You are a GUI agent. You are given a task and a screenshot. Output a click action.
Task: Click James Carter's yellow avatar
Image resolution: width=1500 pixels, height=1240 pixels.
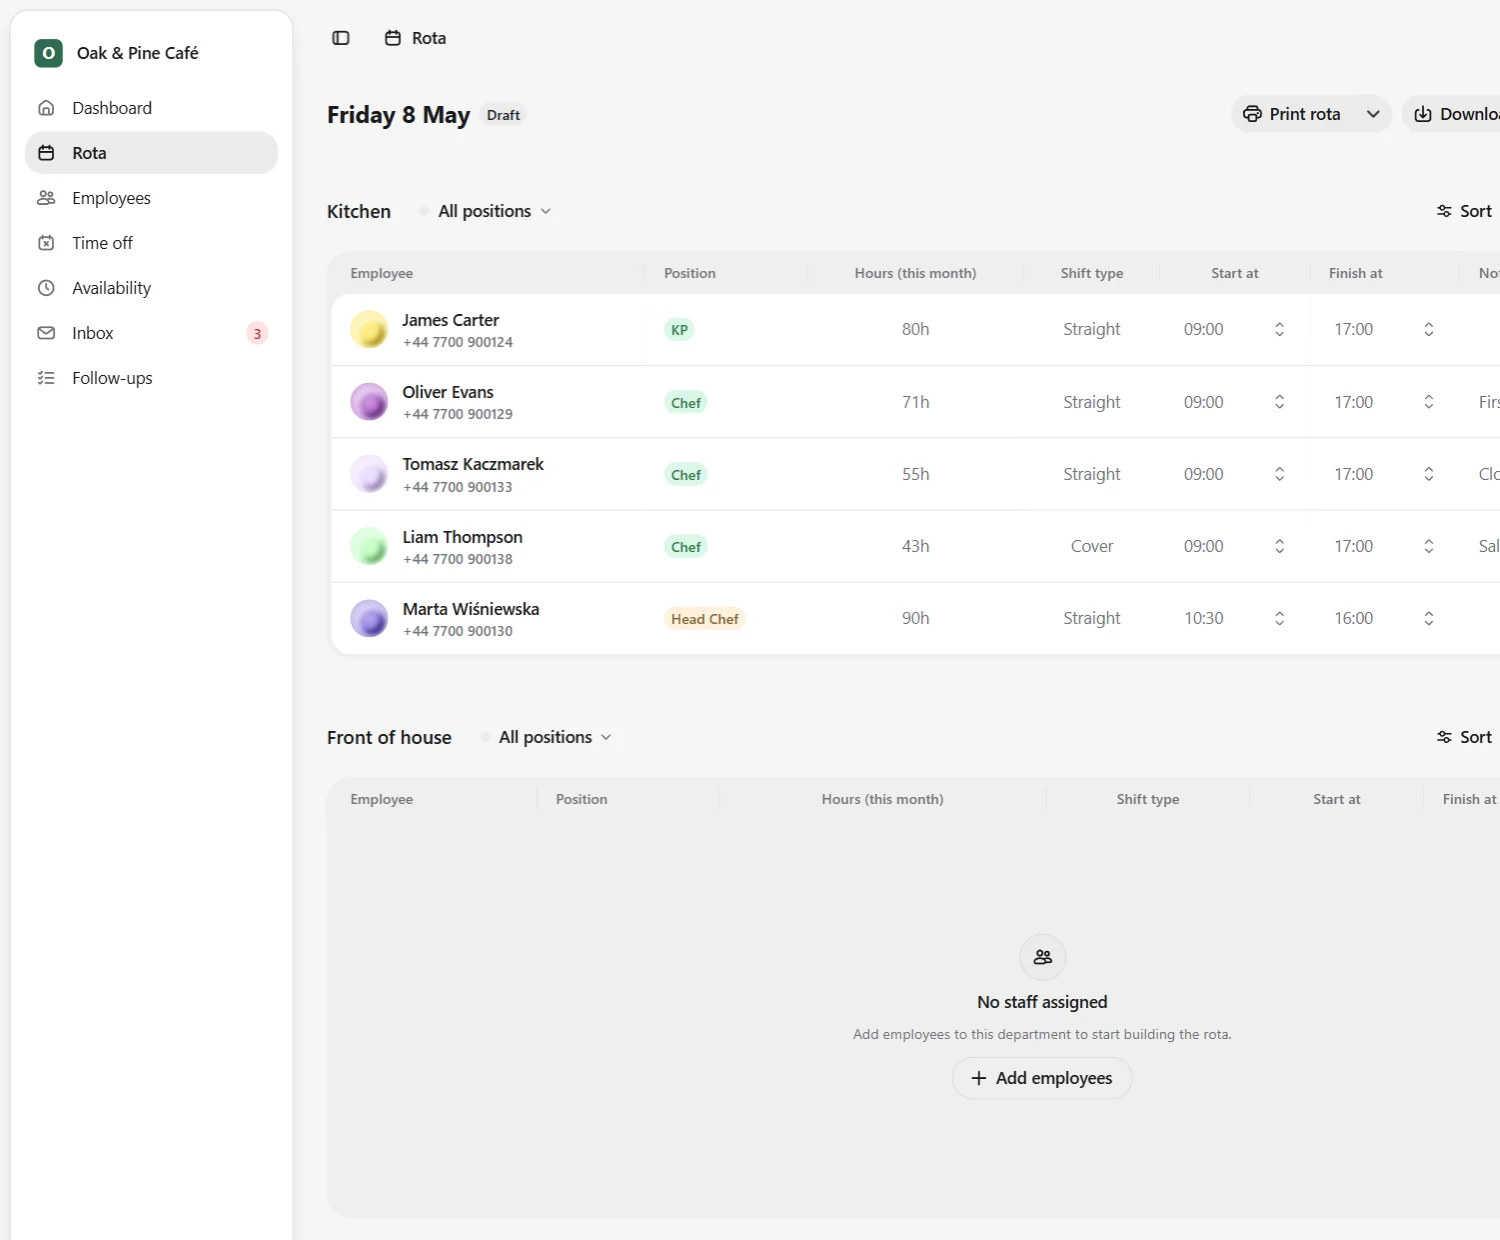click(369, 329)
